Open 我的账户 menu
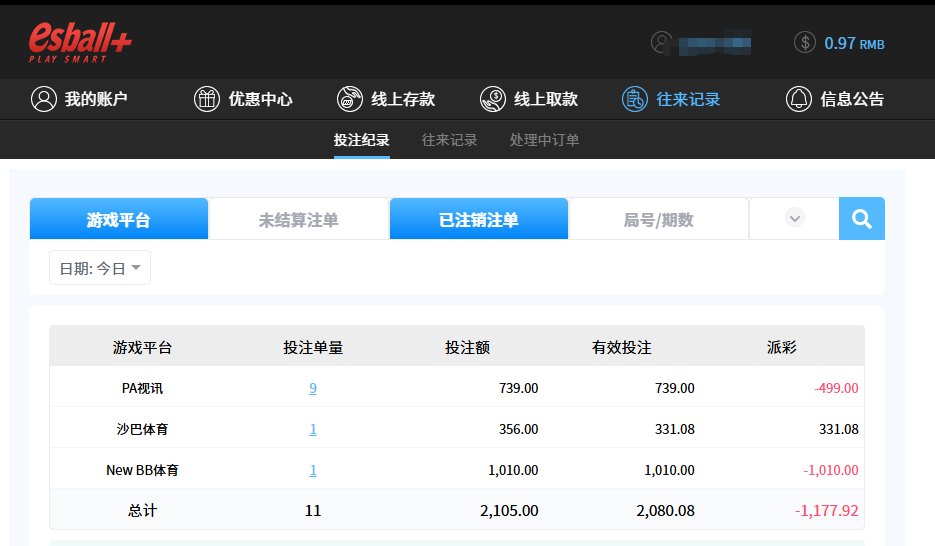Image resolution: width=935 pixels, height=546 pixels. [x=96, y=99]
